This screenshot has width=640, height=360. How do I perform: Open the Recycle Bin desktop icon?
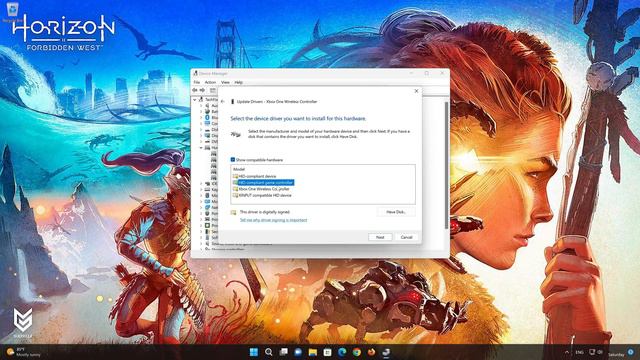(x=12, y=11)
